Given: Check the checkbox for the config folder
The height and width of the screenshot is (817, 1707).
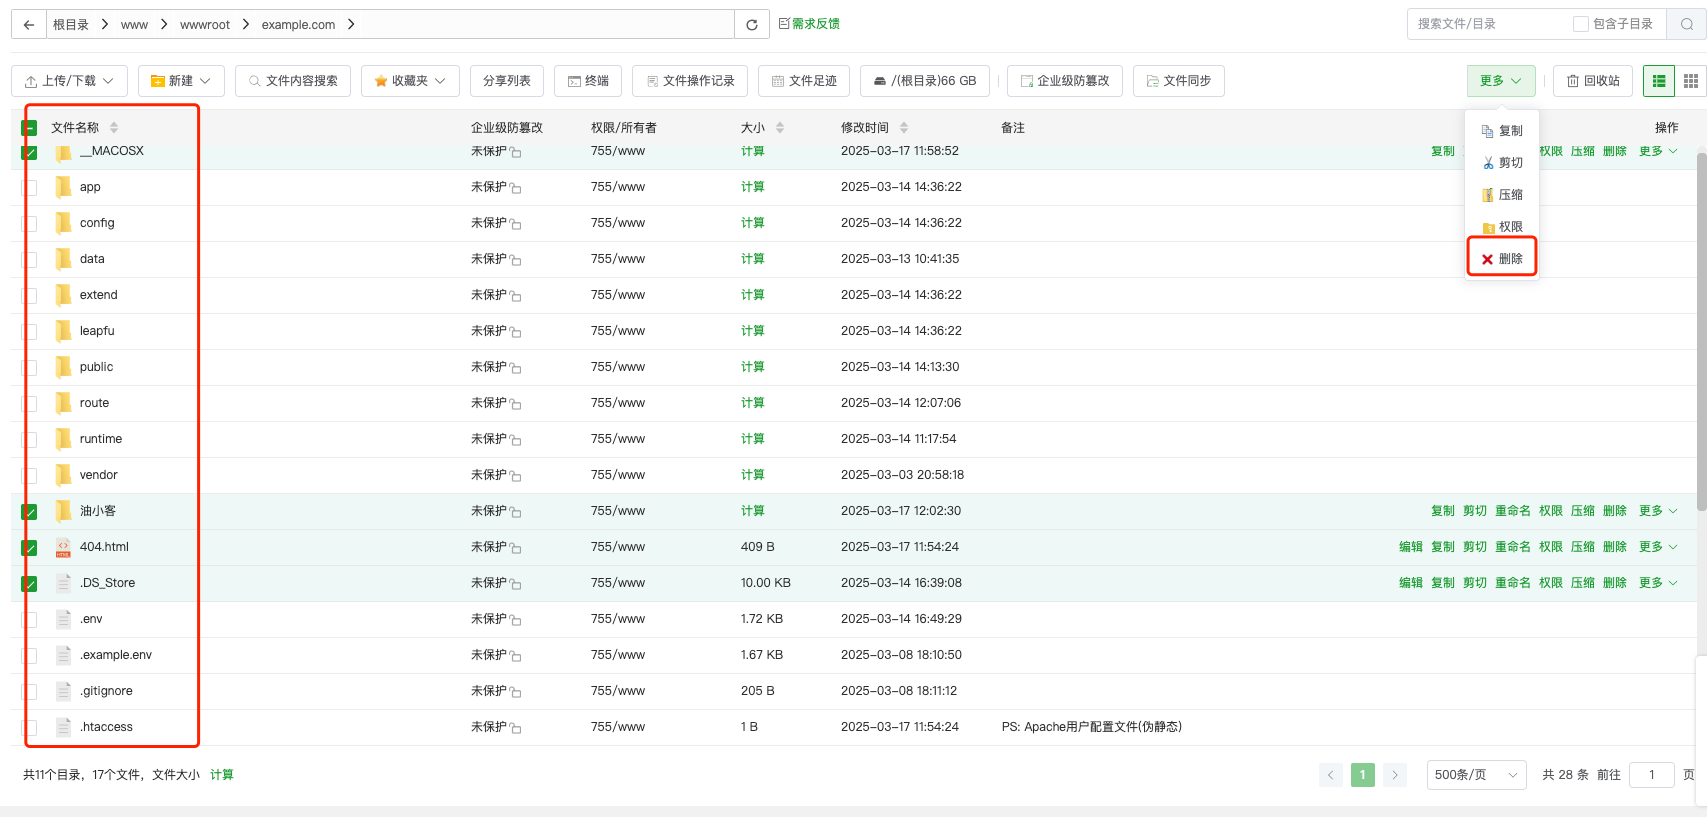Looking at the screenshot, I should (30, 224).
